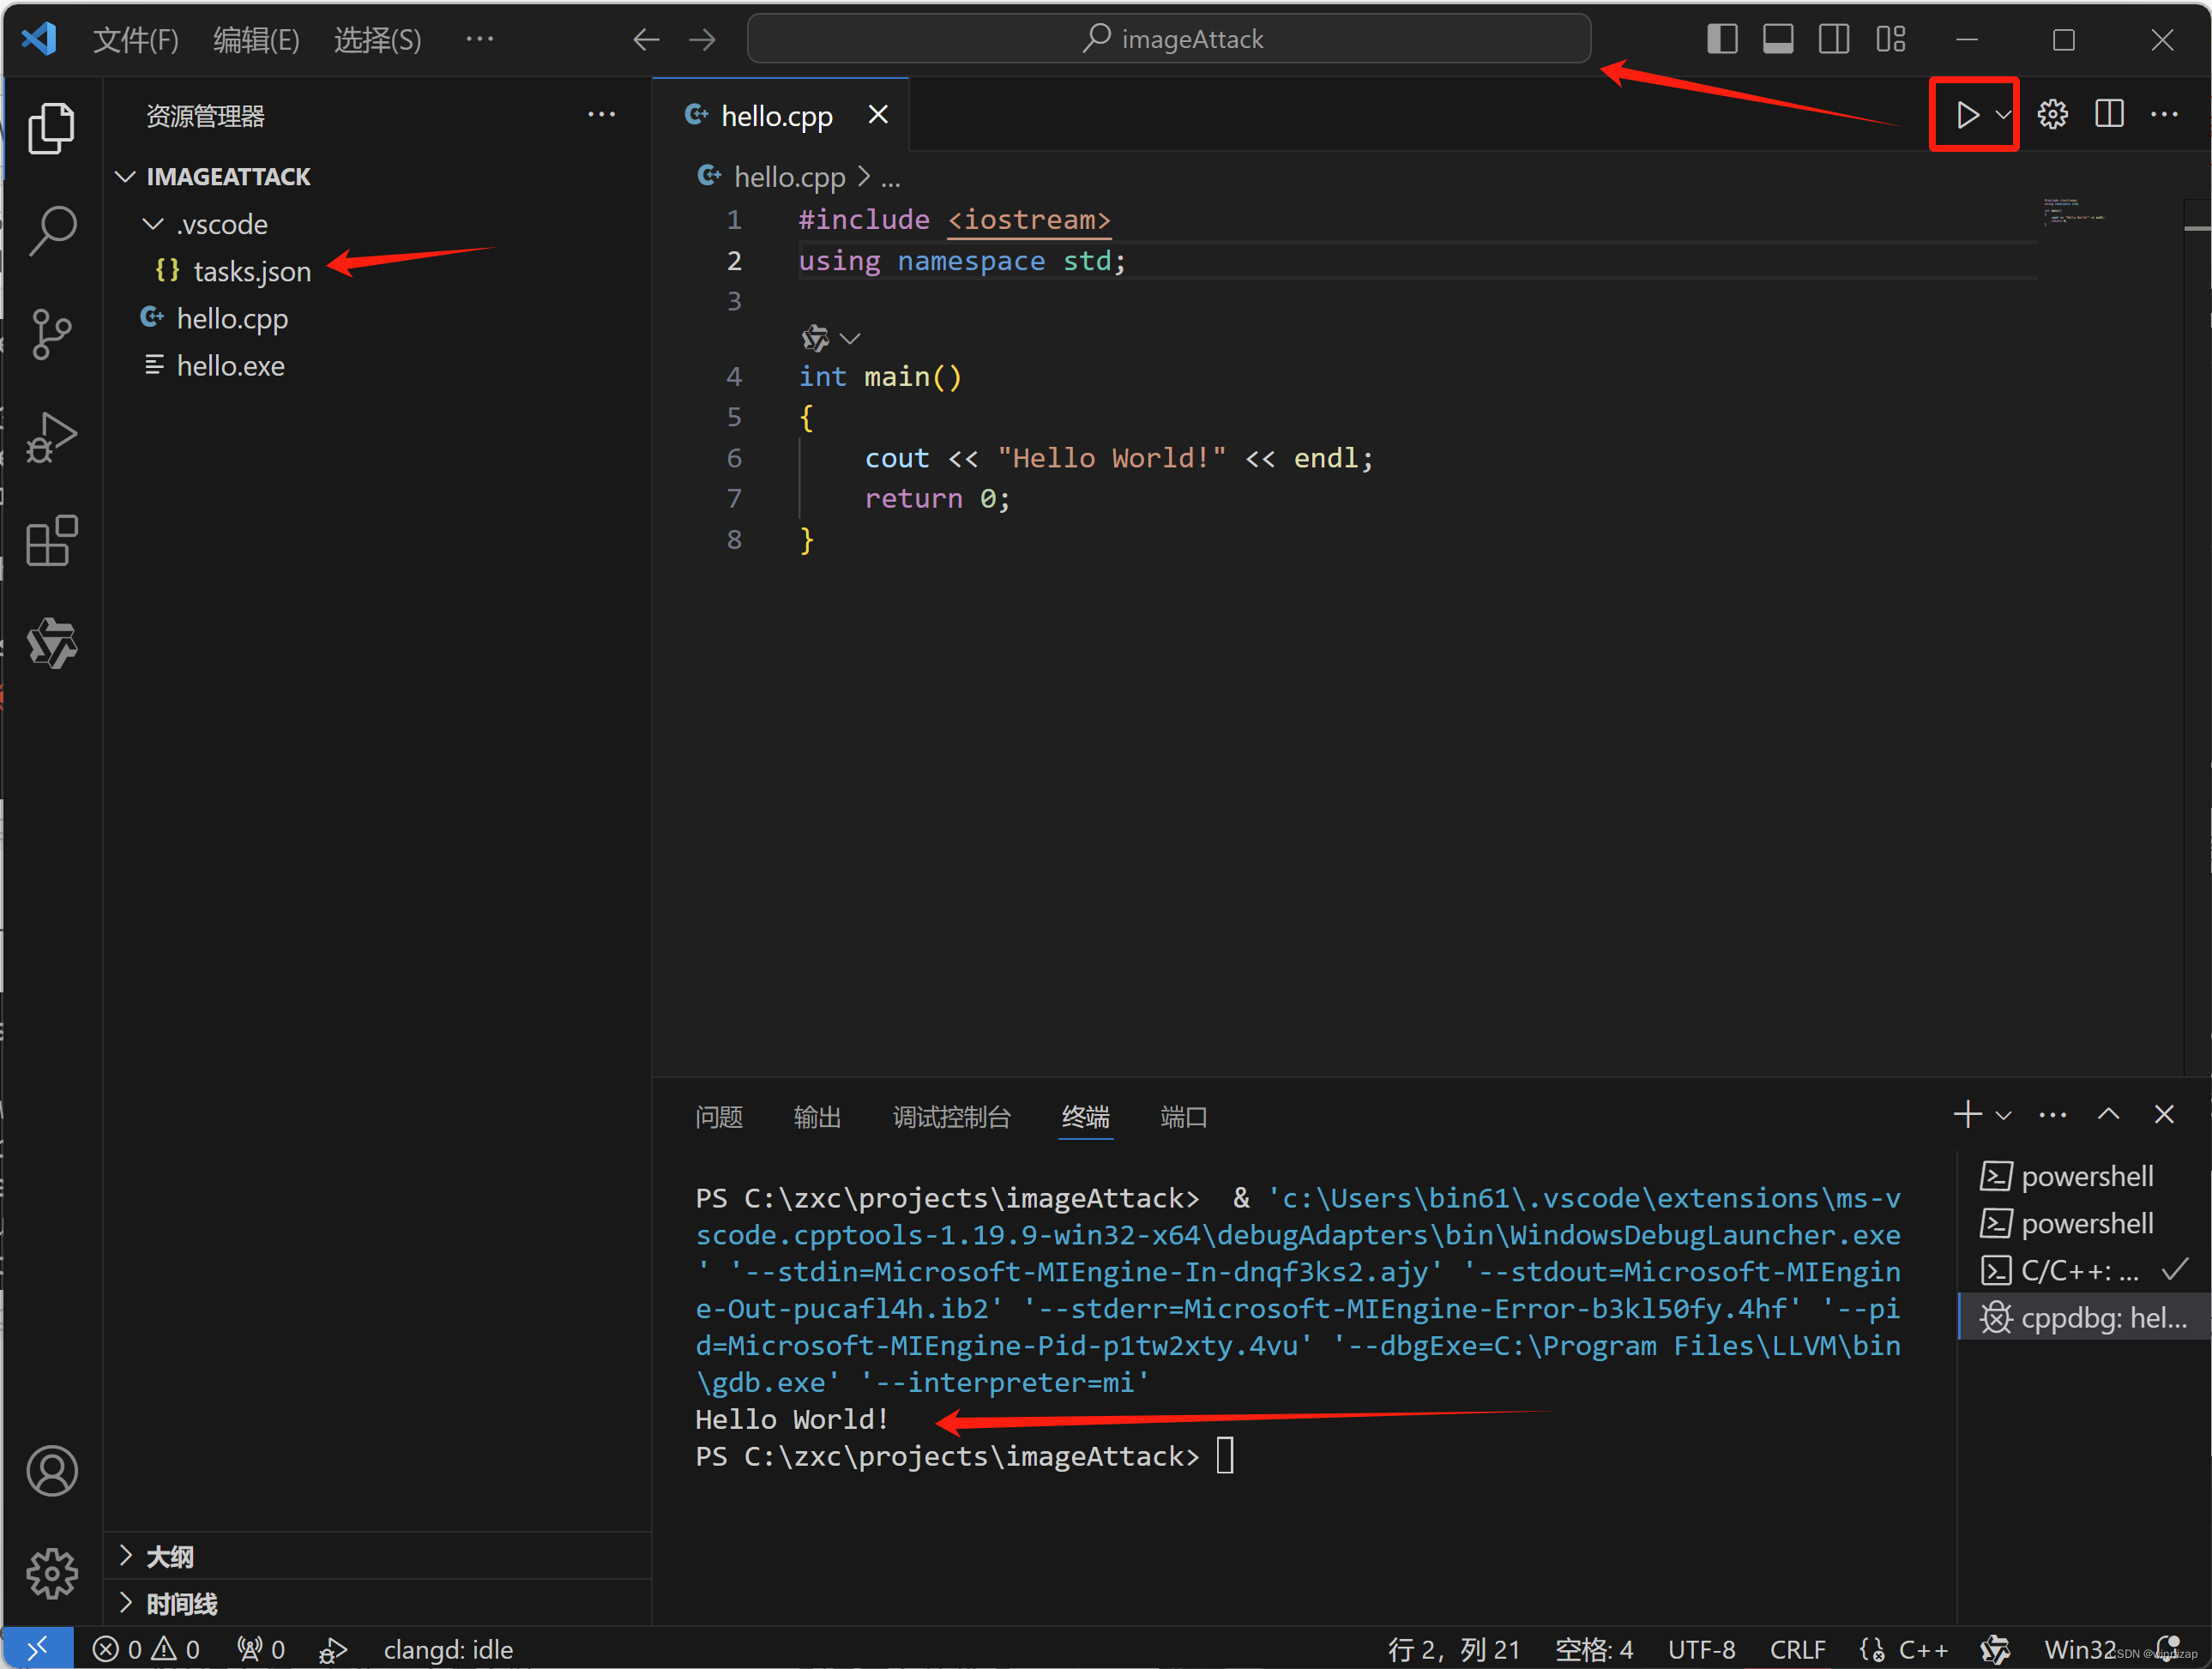The height and width of the screenshot is (1669, 2212).
Task: Click the 行 2, 列 21 cursor position
Action: click(x=1454, y=1649)
